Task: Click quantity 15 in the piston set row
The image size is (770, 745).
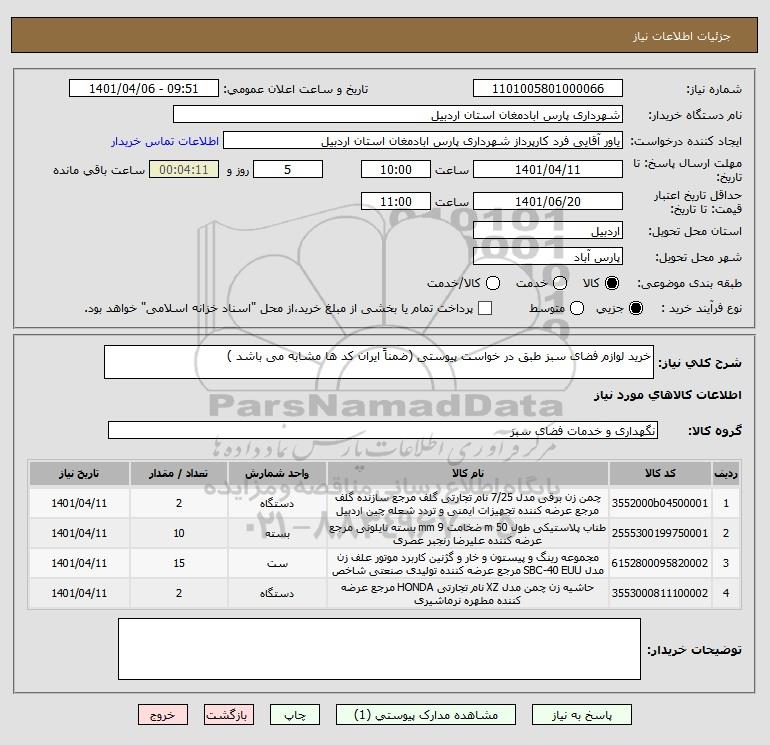Action: pos(179,563)
